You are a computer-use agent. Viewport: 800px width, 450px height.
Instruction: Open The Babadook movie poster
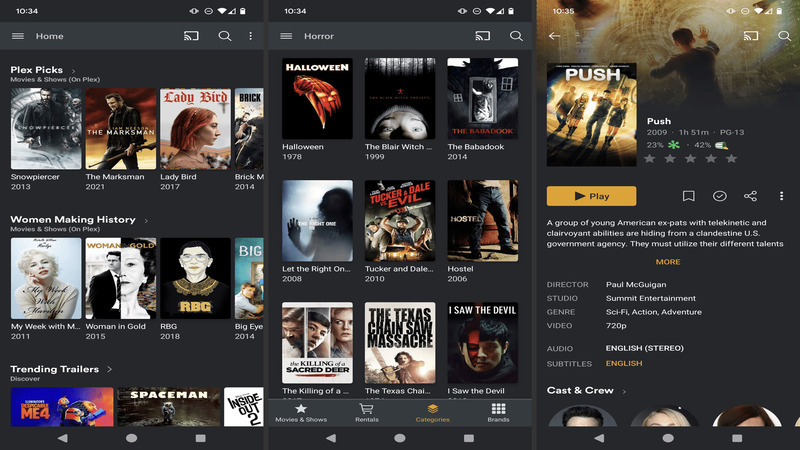click(482, 98)
